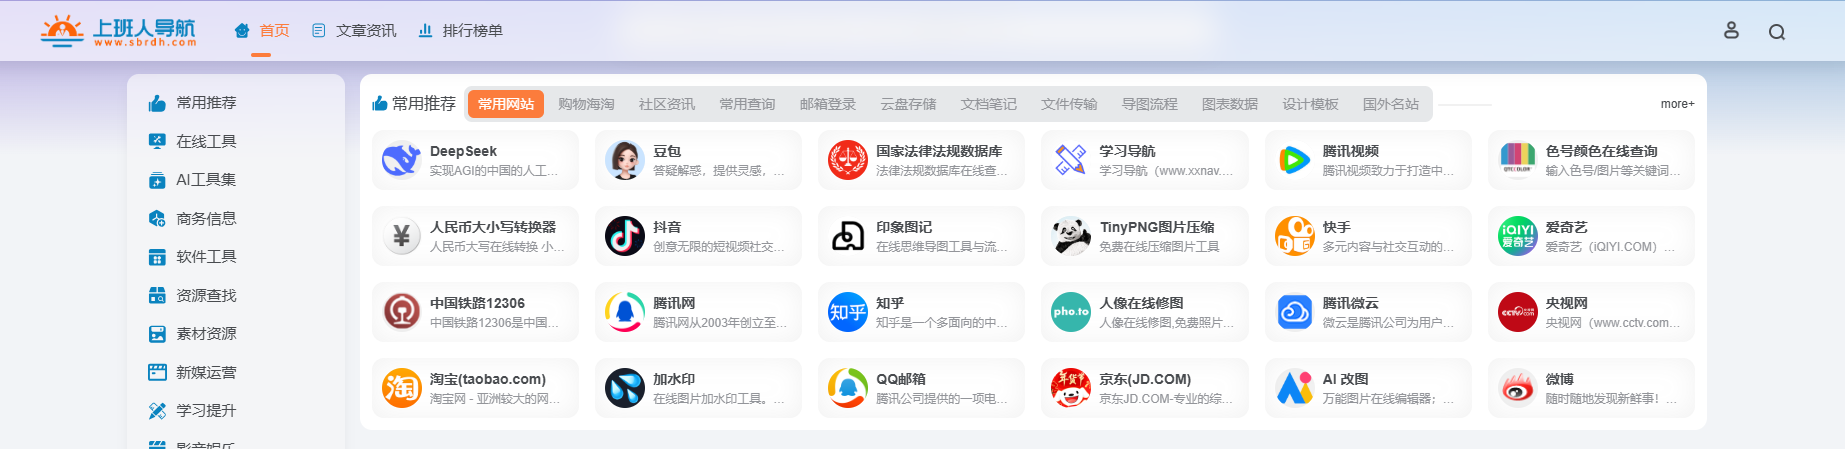The image size is (1845, 449).
Task: Click the more+ link
Action: [1678, 104]
